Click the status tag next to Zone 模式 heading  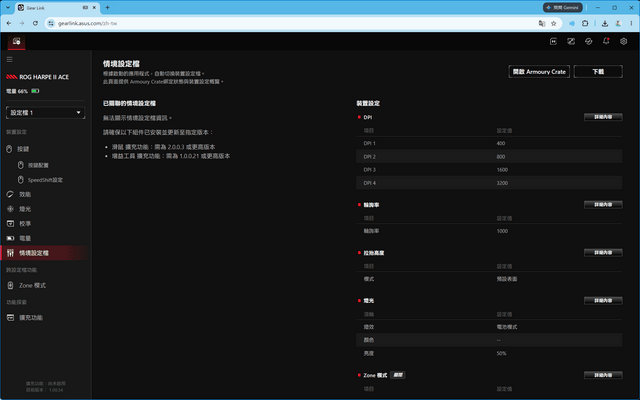pyautogui.click(x=398, y=375)
